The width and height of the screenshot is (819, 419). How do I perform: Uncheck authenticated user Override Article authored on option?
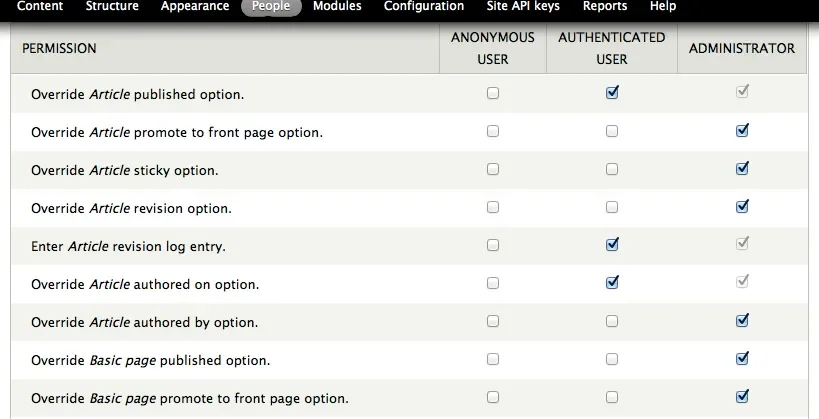coord(612,283)
